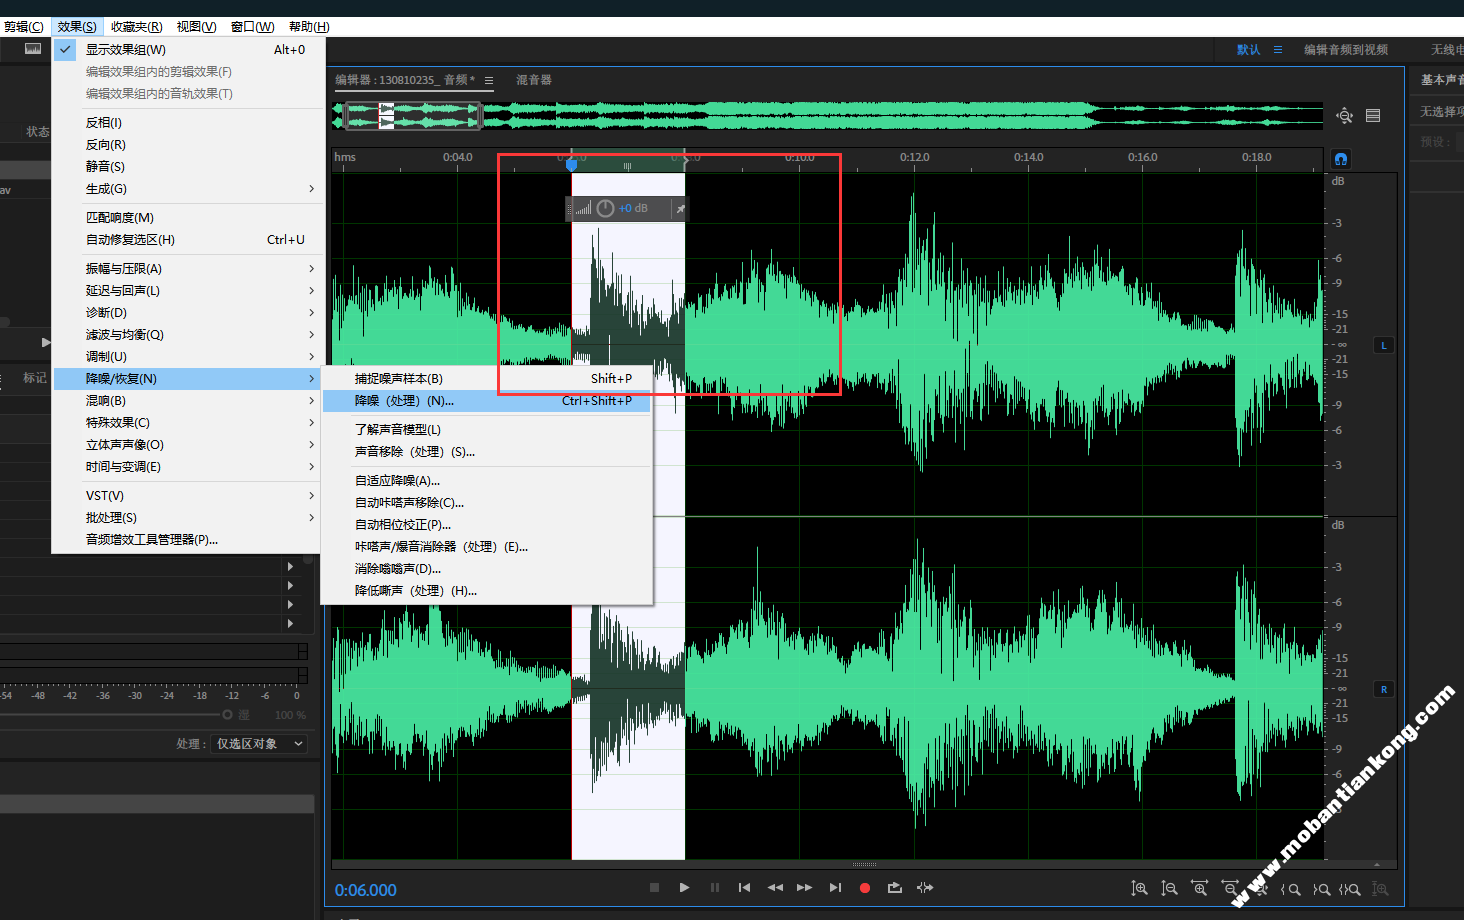This screenshot has width=1464, height=920.
Task: Expand 生成(G) submenu arrow
Action: [x=311, y=188]
